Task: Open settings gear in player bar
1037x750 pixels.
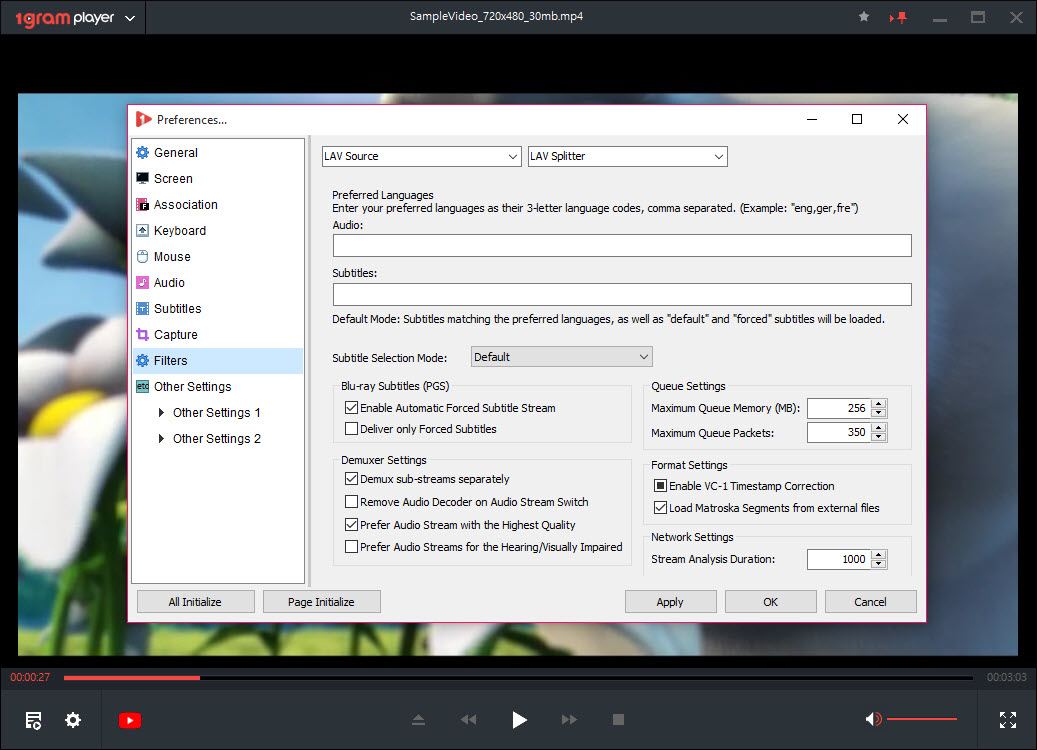Action: [x=73, y=720]
